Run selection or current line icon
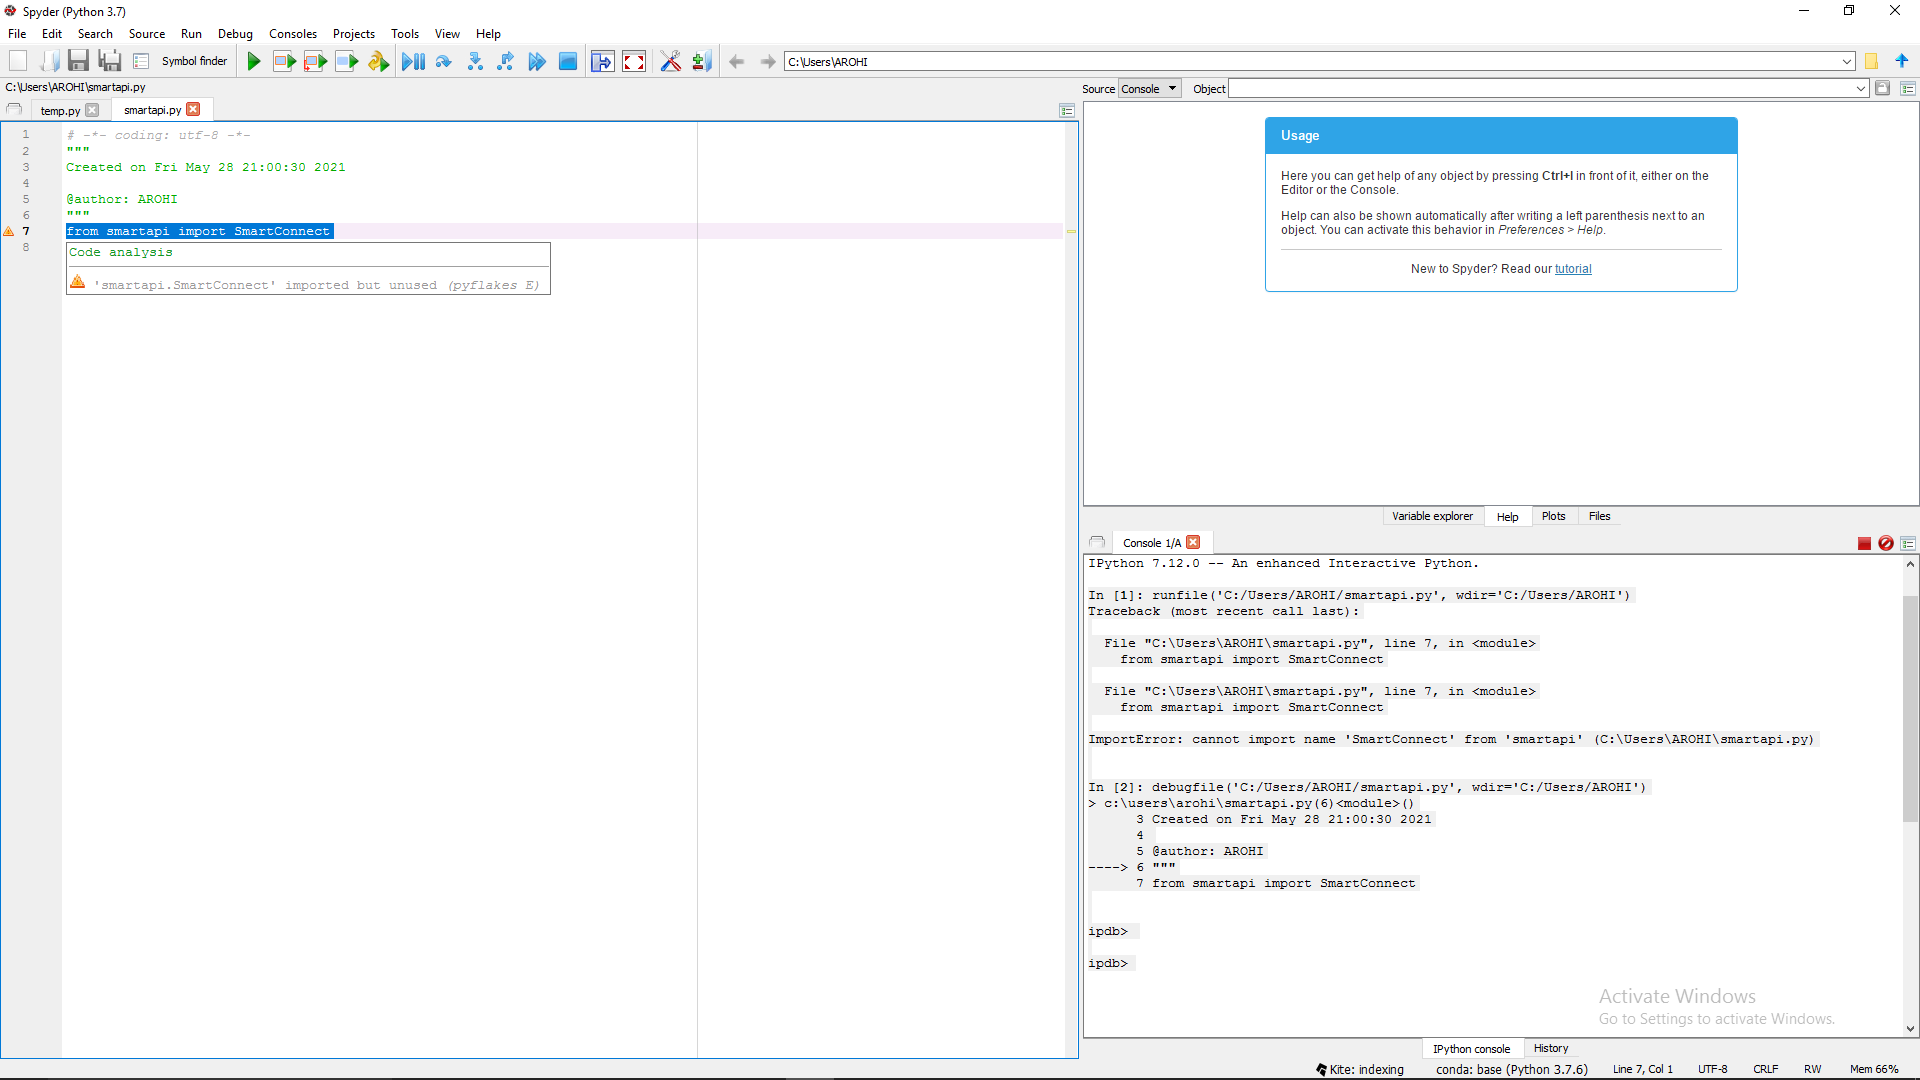Image resolution: width=1920 pixels, height=1080 pixels. 347,61
